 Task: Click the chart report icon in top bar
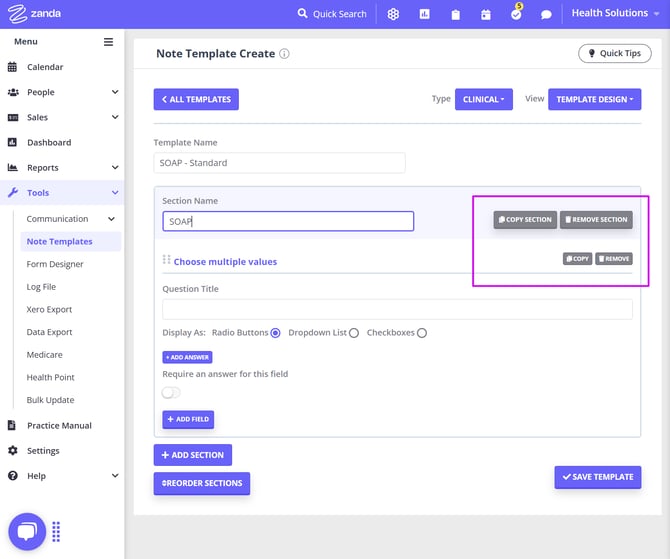[x=424, y=14]
